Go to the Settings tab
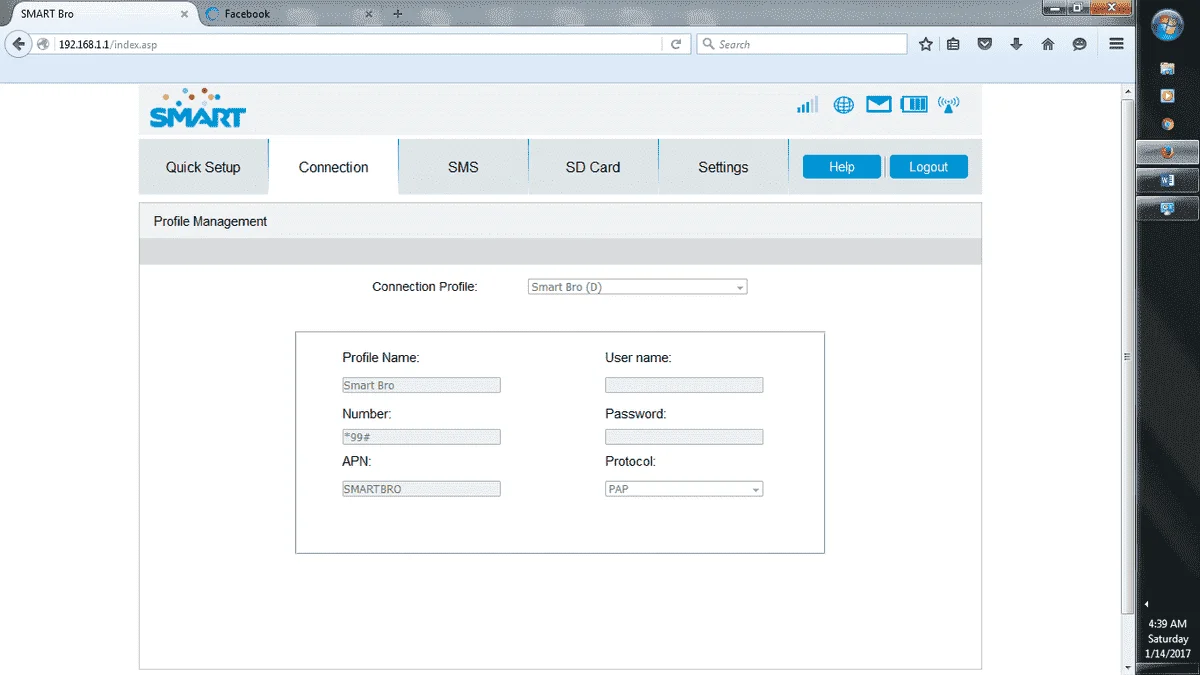The width and height of the screenshot is (1200, 675). [723, 167]
